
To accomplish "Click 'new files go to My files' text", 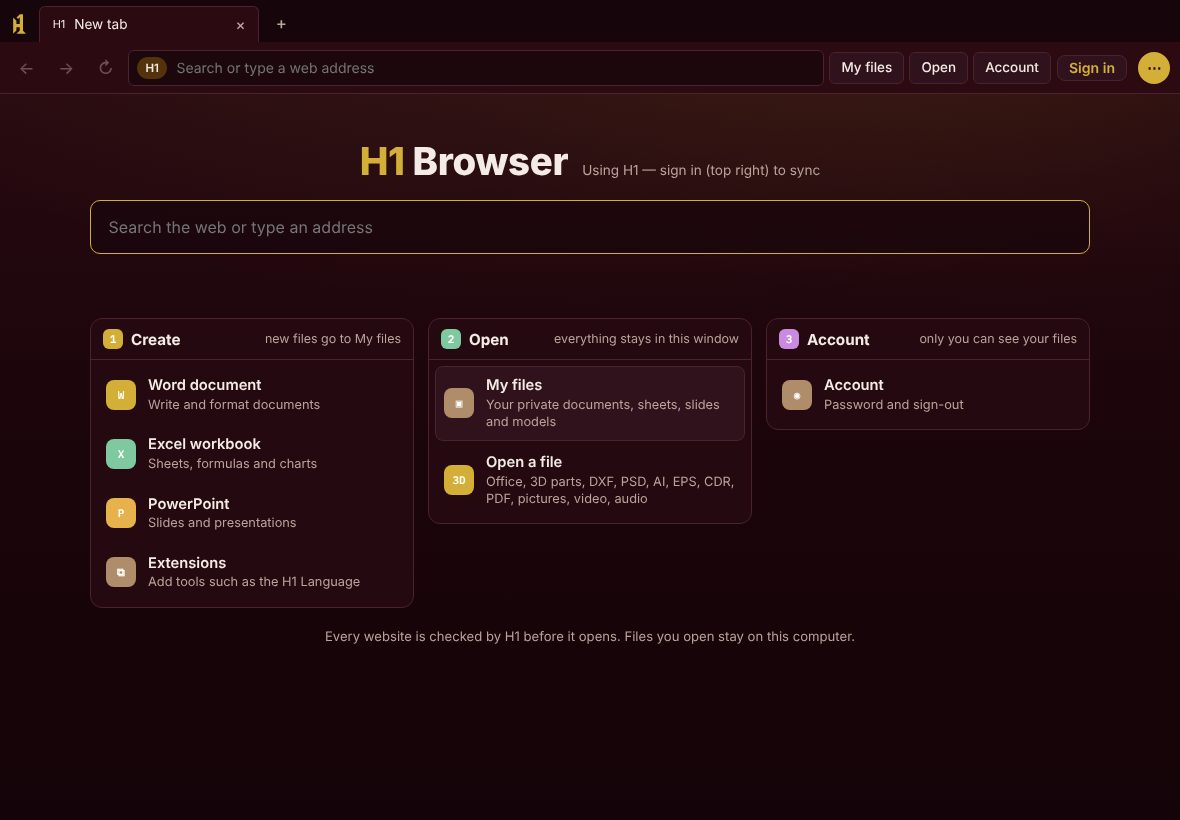I will tap(333, 339).
